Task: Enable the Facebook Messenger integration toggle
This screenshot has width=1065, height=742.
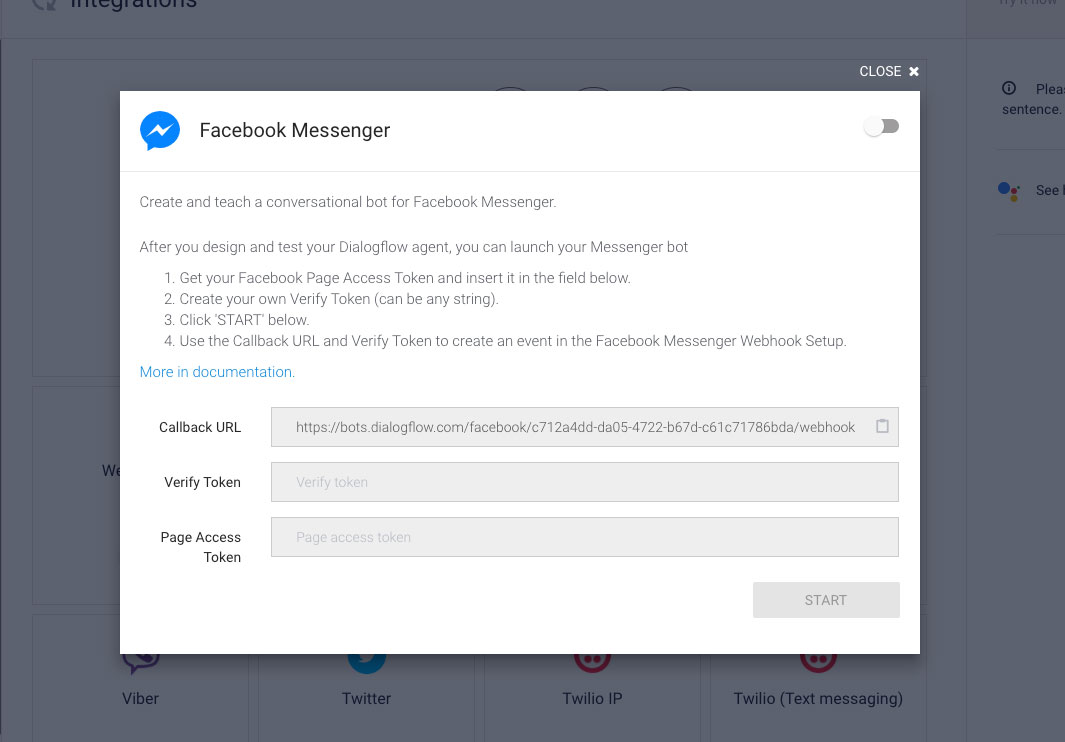Action: tap(882, 126)
